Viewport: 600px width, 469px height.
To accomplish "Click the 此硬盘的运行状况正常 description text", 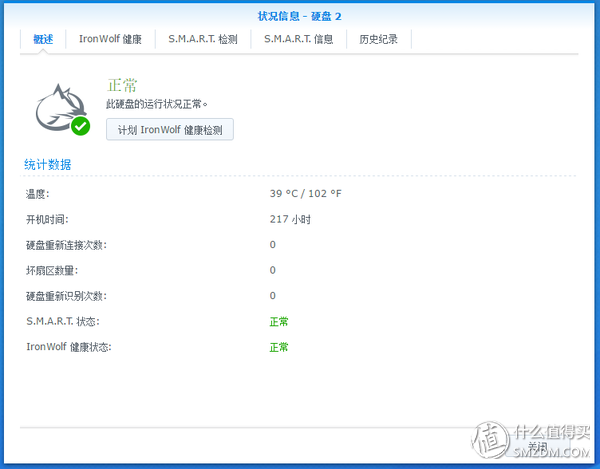I will tap(157, 104).
